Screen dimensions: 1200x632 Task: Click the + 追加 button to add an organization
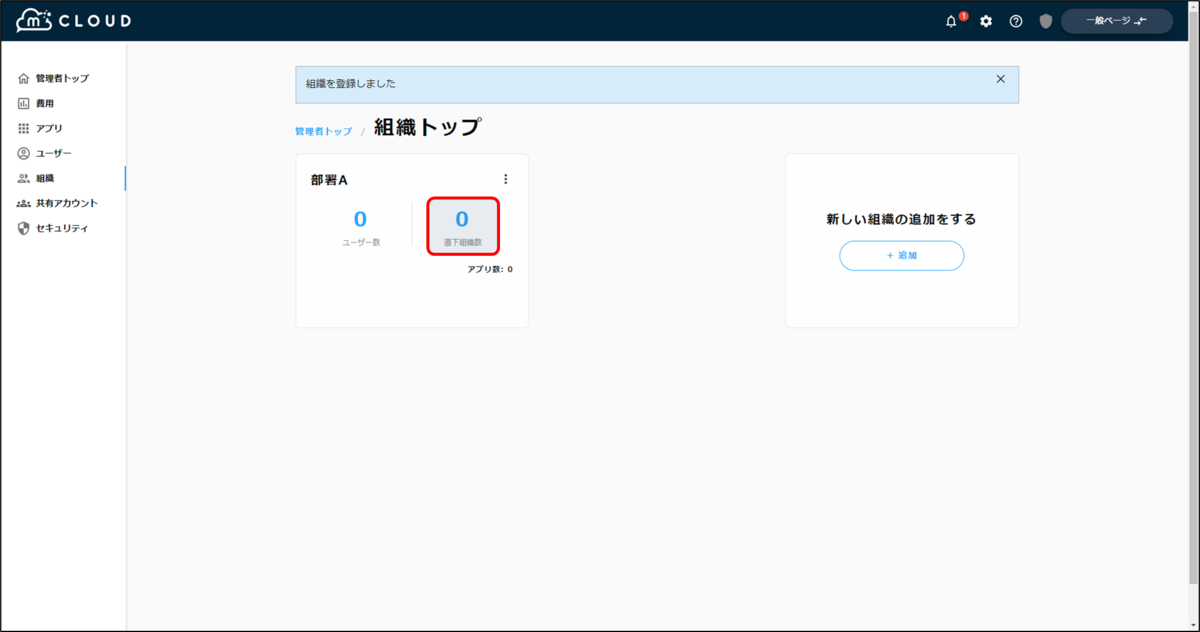[900, 255]
